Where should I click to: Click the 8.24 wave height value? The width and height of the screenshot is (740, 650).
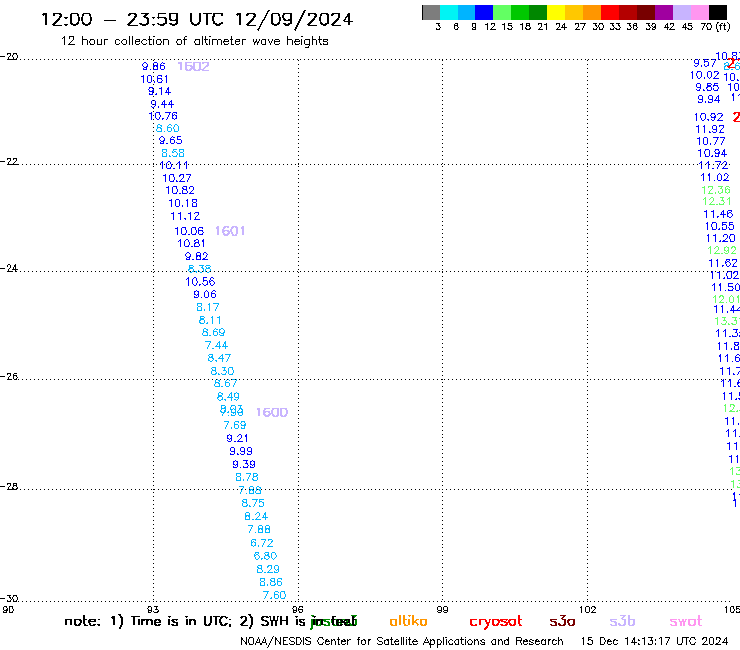(256, 516)
